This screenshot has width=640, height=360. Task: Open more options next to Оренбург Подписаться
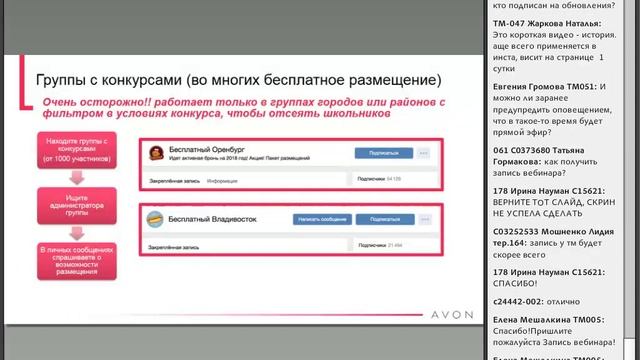pyautogui.click(x=423, y=153)
